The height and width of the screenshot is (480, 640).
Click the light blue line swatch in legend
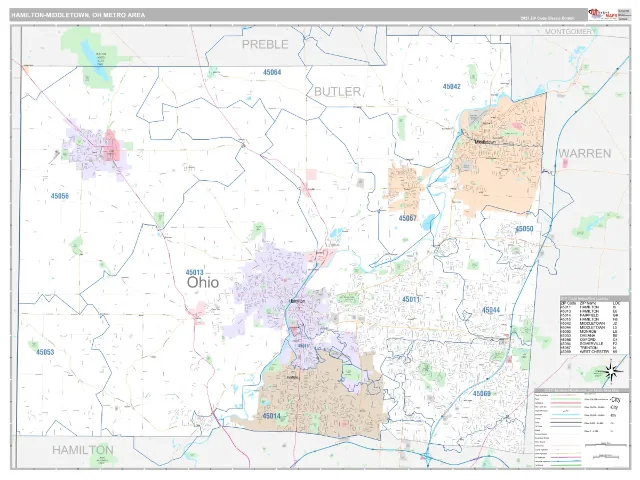(x=566, y=414)
